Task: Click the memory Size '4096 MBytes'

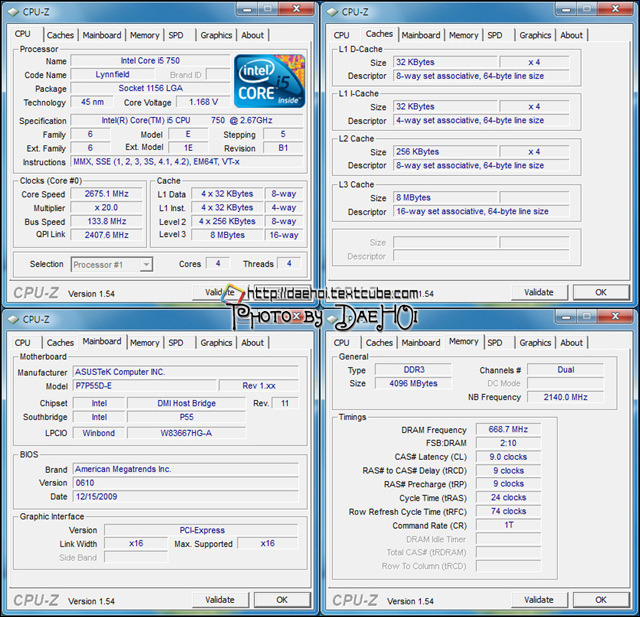Action: tap(413, 384)
